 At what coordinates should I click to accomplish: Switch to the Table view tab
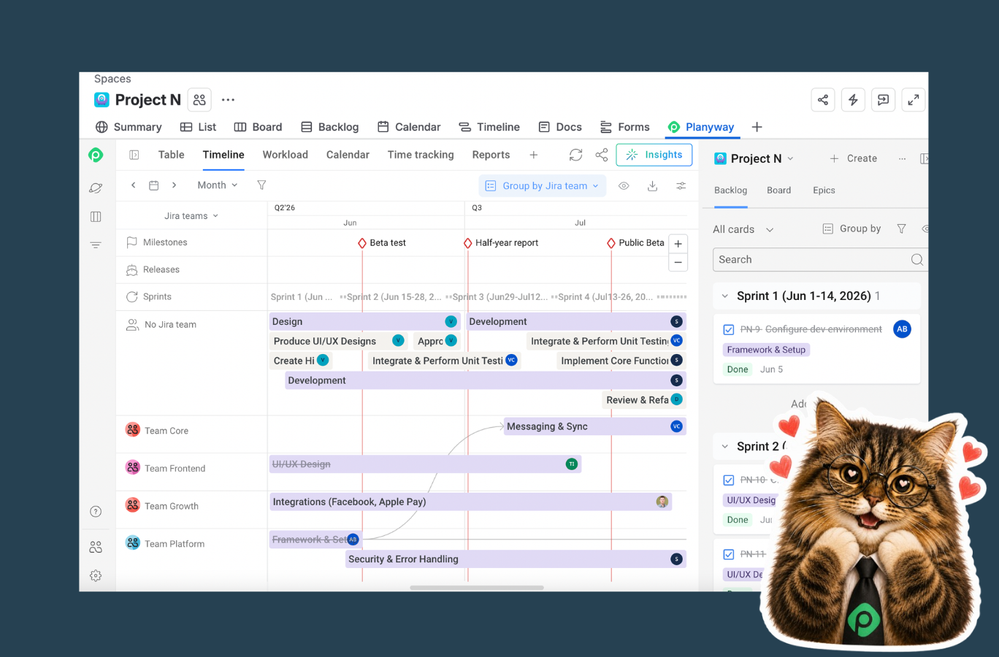point(171,155)
